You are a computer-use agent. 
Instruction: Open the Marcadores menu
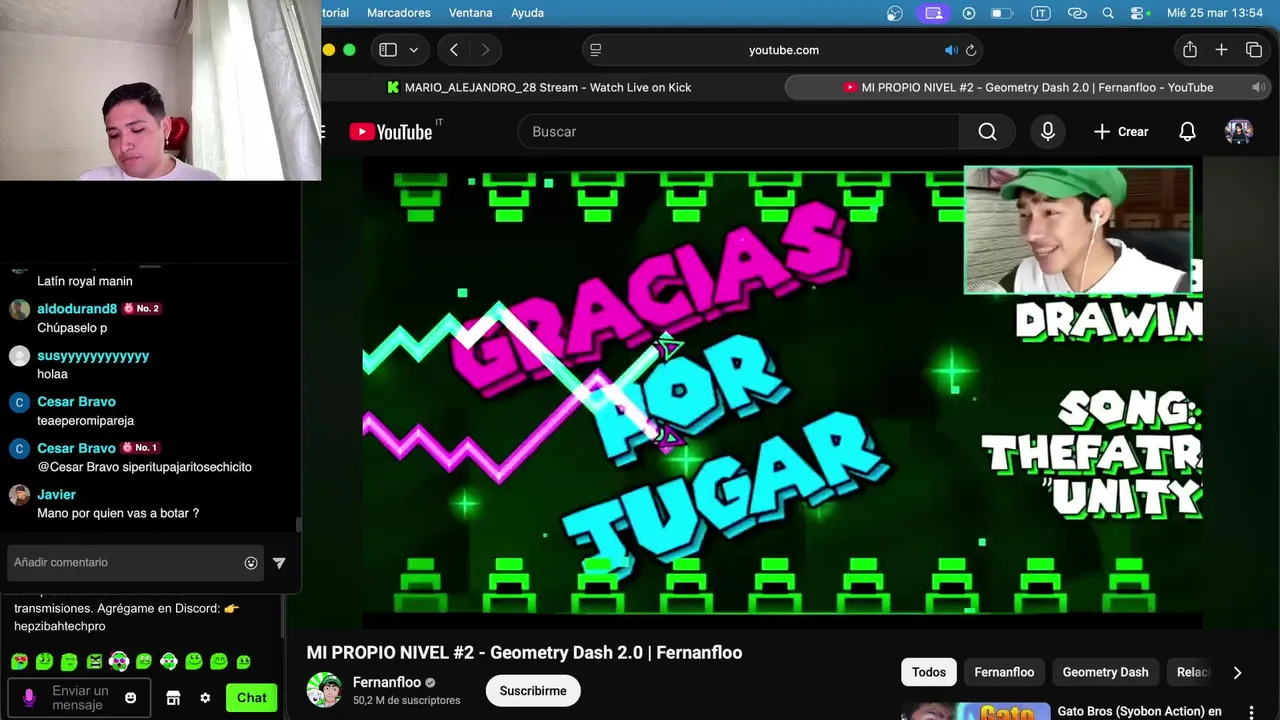pos(399,13)
